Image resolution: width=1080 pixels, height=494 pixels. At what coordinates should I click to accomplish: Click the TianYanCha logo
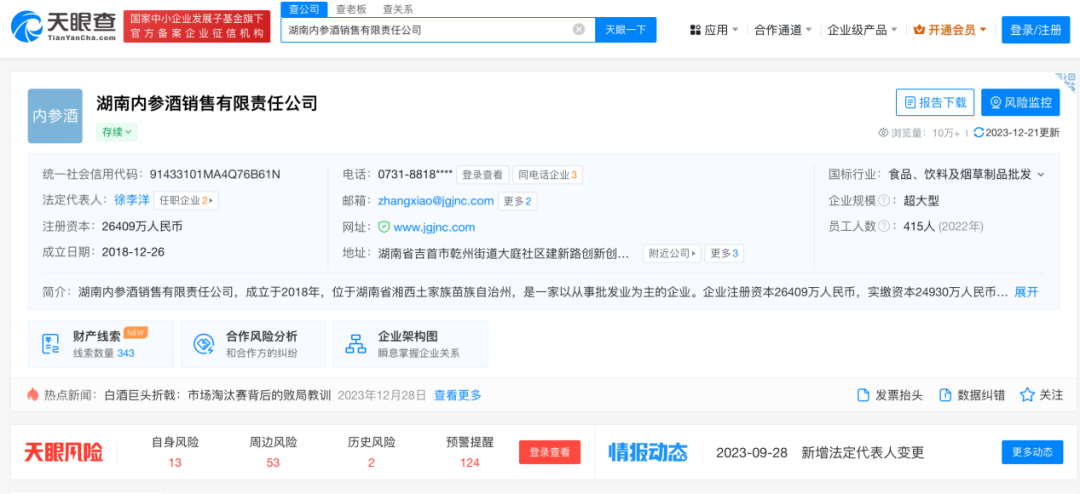(63, 26)
